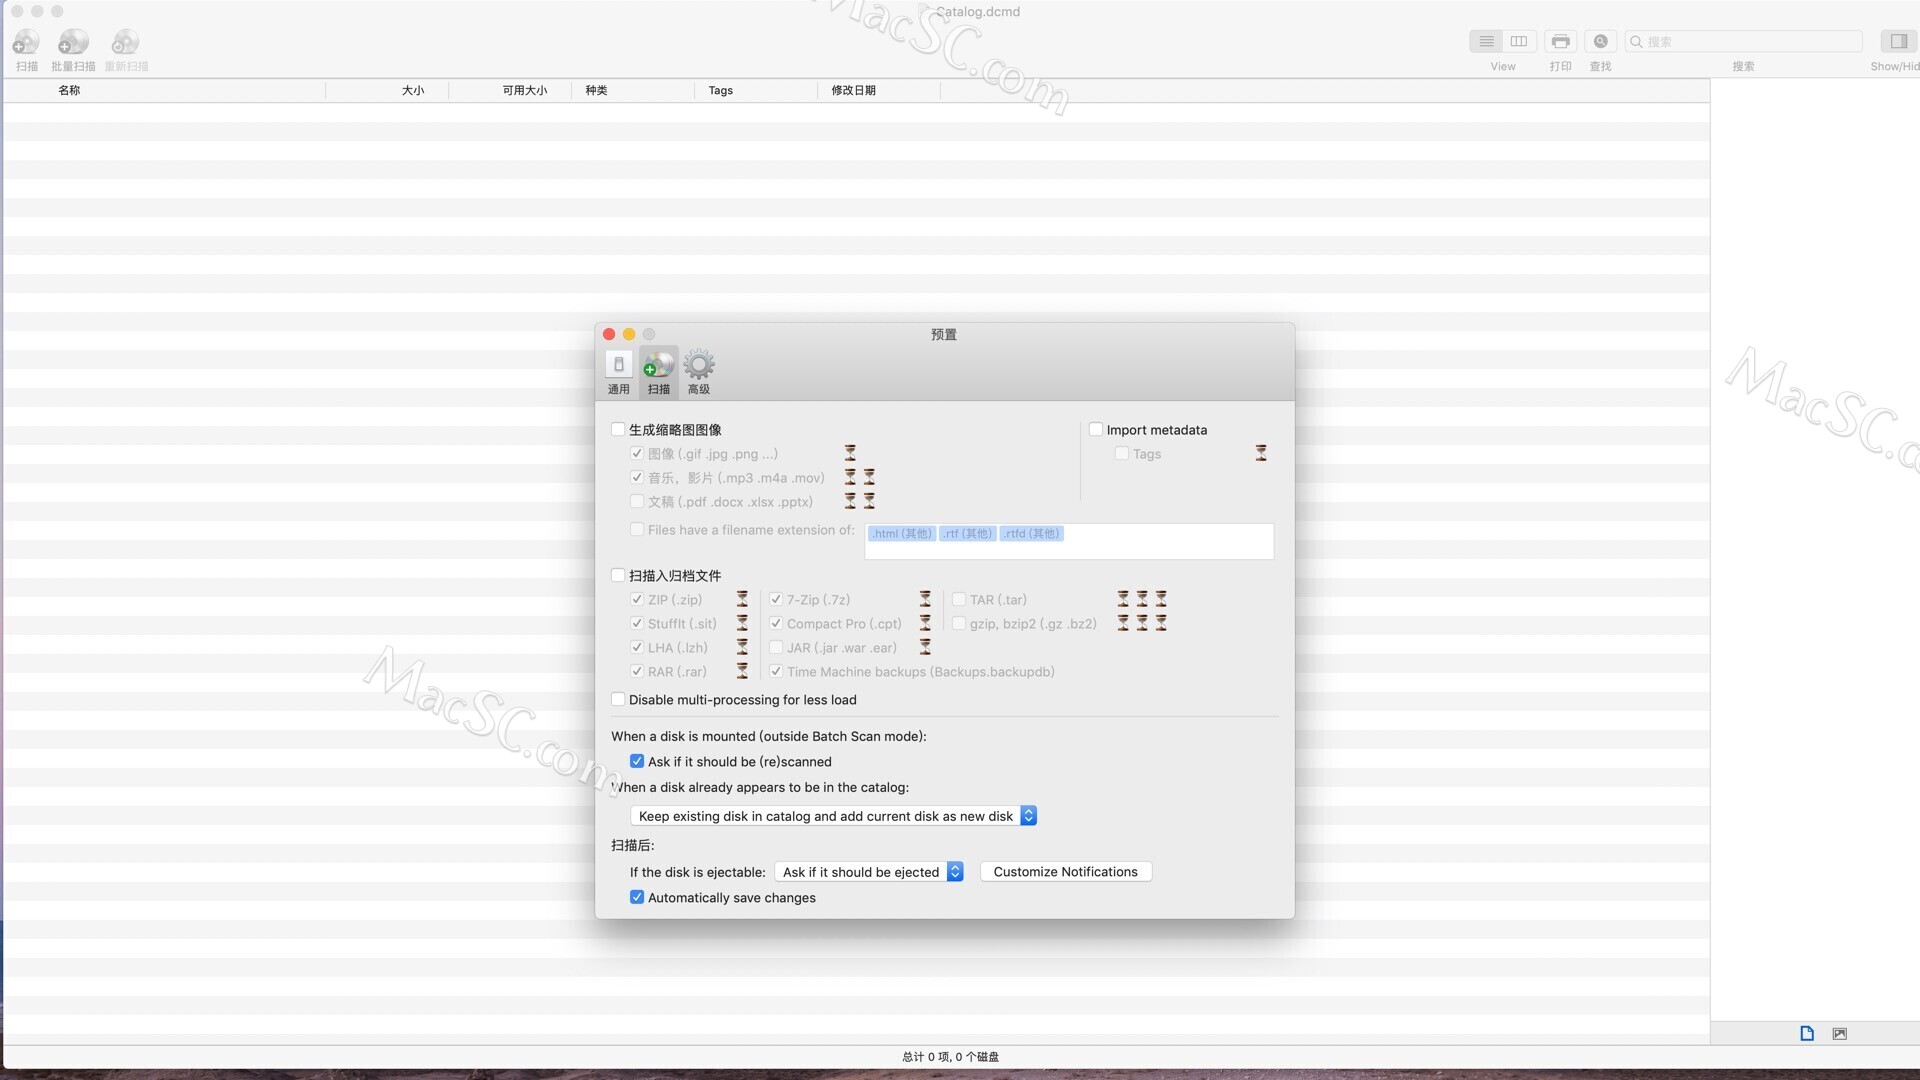Click hourglass icon beside Compact Pro (.cpt)
Screen dimensions: 1920x1080
[925, 623]
